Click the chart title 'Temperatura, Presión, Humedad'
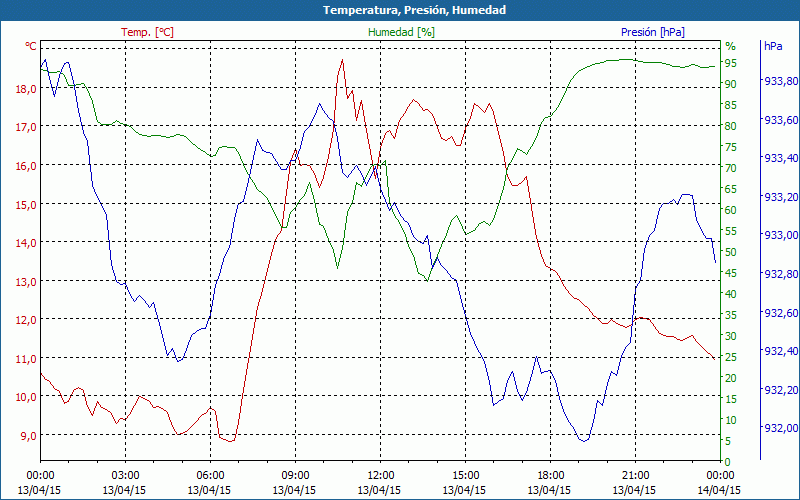800x500 pixels. pyautogui.click(x=414, y=10)
